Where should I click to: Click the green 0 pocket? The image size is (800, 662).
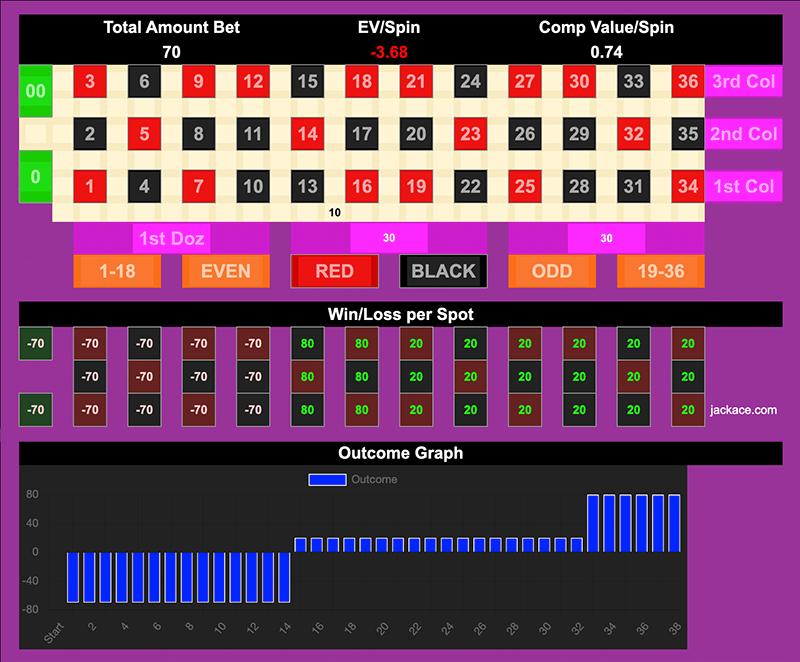35,177
